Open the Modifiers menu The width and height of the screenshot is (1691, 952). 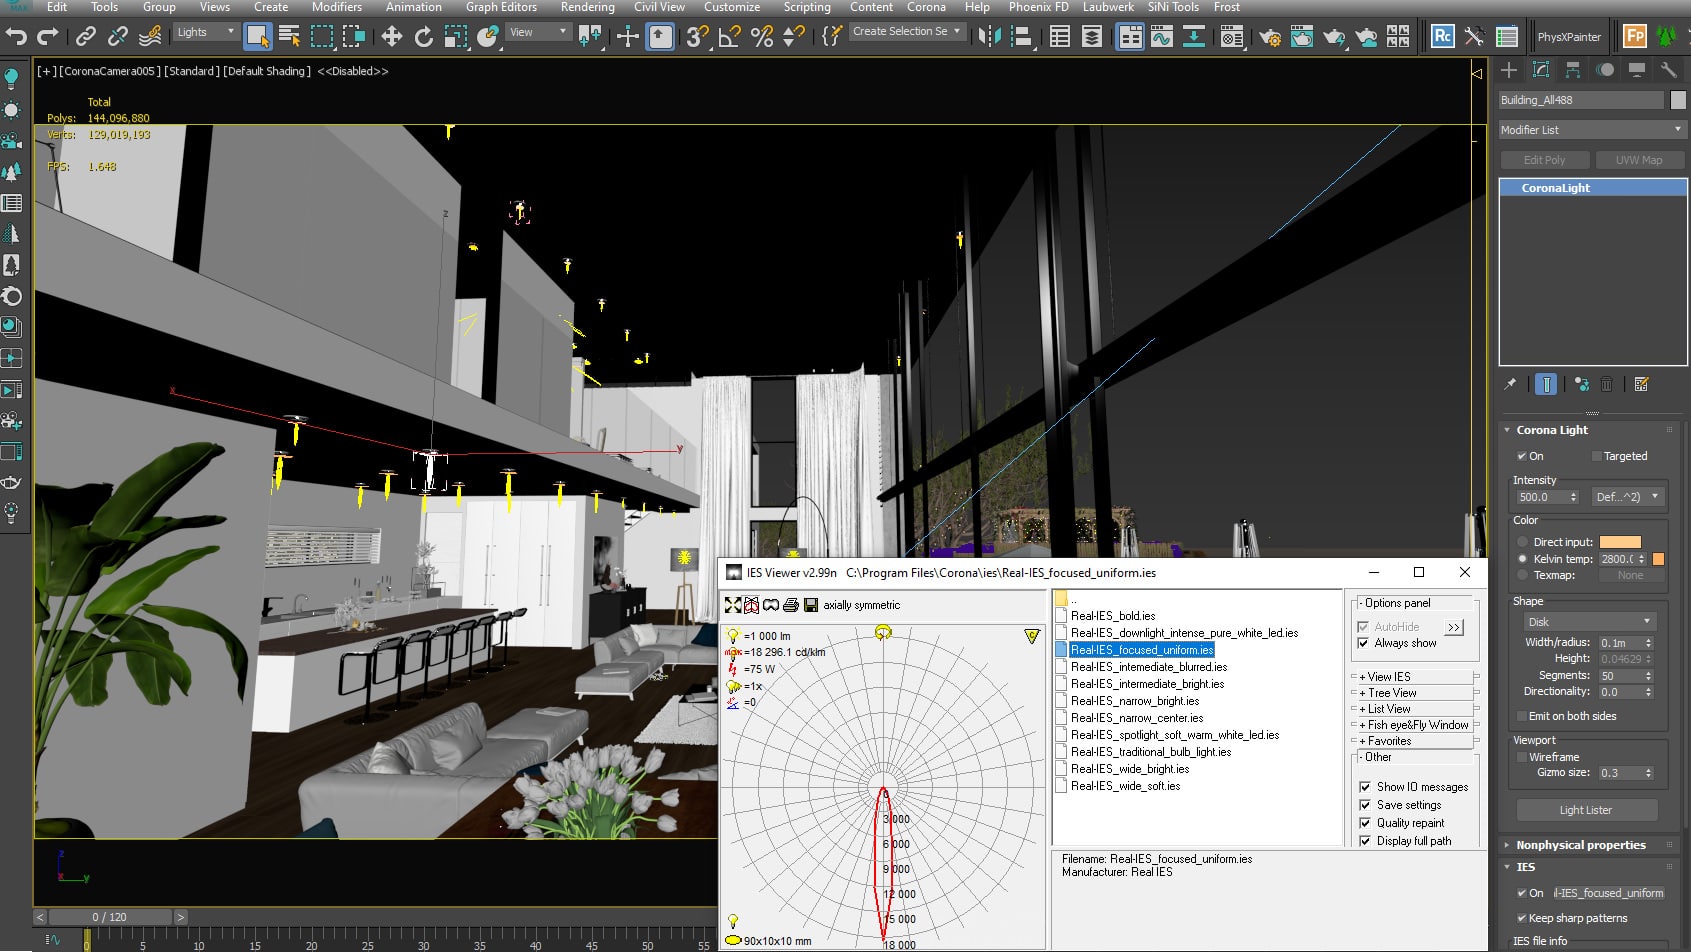(x=336, y=7)
